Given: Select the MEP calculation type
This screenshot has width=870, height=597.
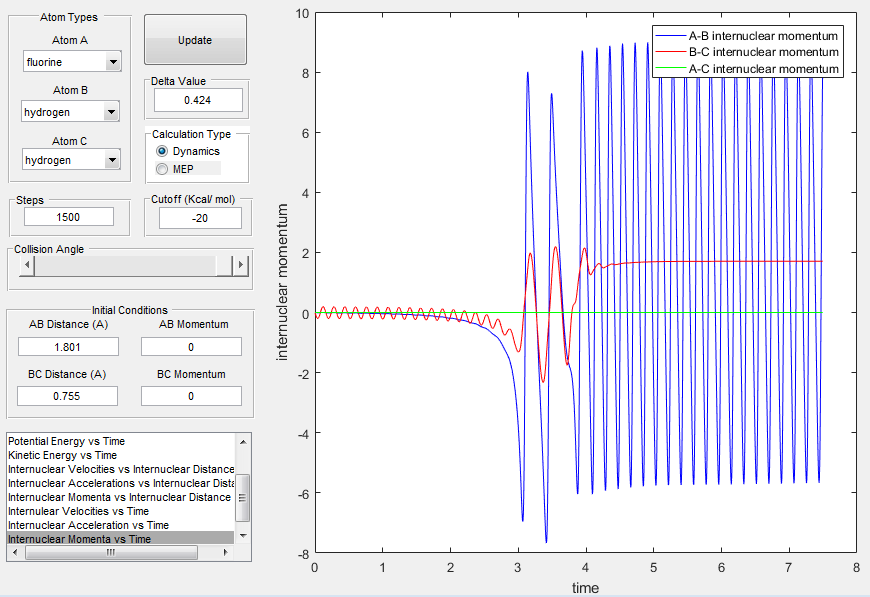Looking at the screenshot, I should pos(175,169).
